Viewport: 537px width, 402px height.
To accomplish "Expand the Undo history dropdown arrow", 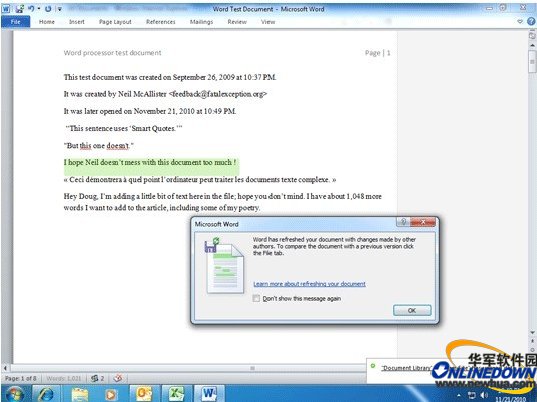I will 39,9.
